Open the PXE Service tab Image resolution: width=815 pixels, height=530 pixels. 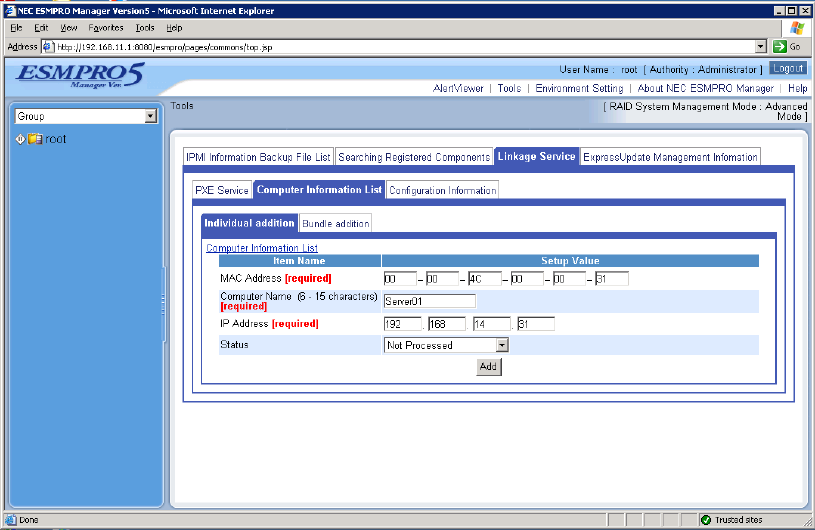(222, 190)
